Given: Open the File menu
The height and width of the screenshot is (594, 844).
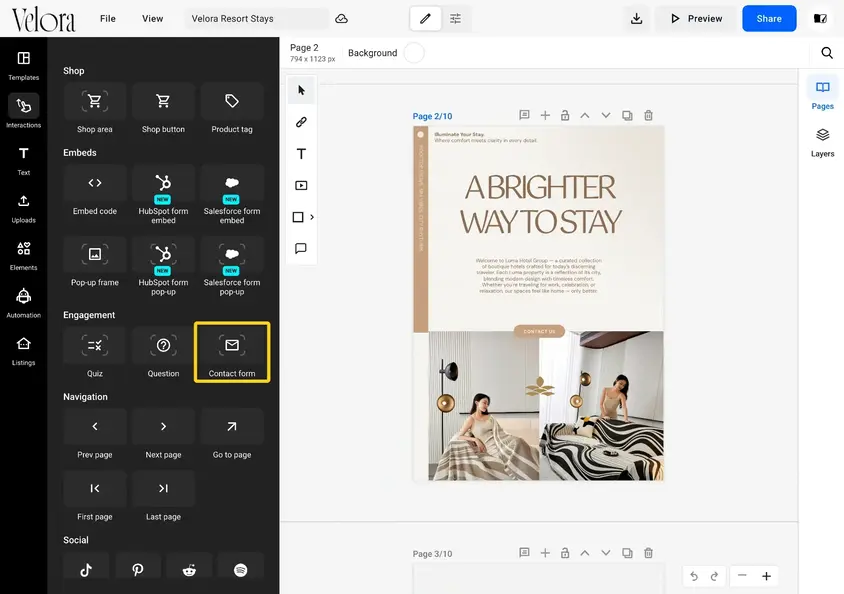Looking at the screenshot, I should [x=108, y=19].
